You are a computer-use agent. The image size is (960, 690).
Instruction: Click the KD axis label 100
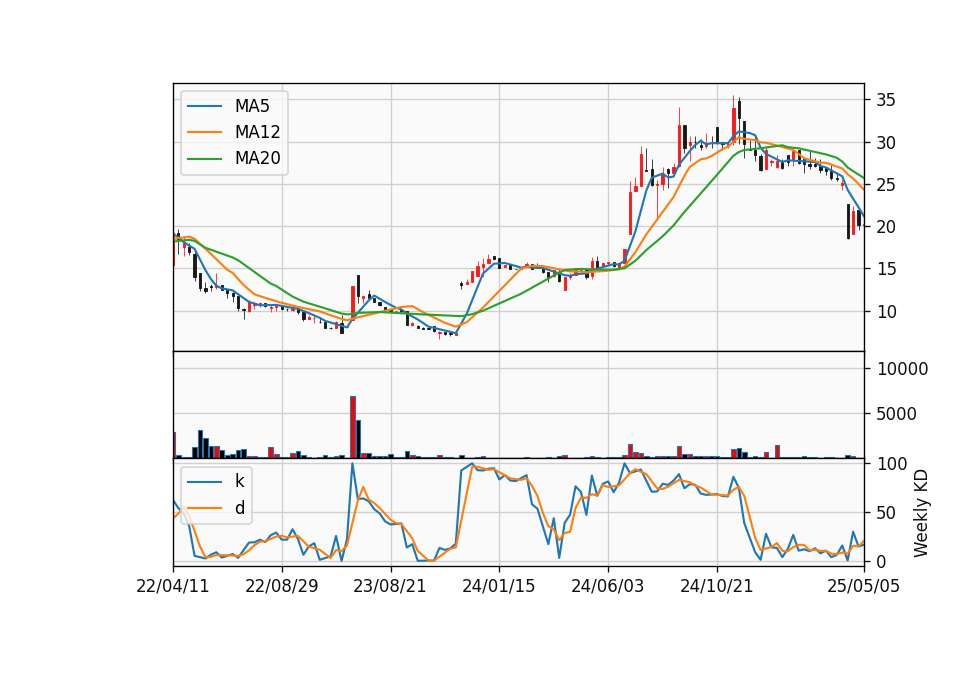pos(892,464)
